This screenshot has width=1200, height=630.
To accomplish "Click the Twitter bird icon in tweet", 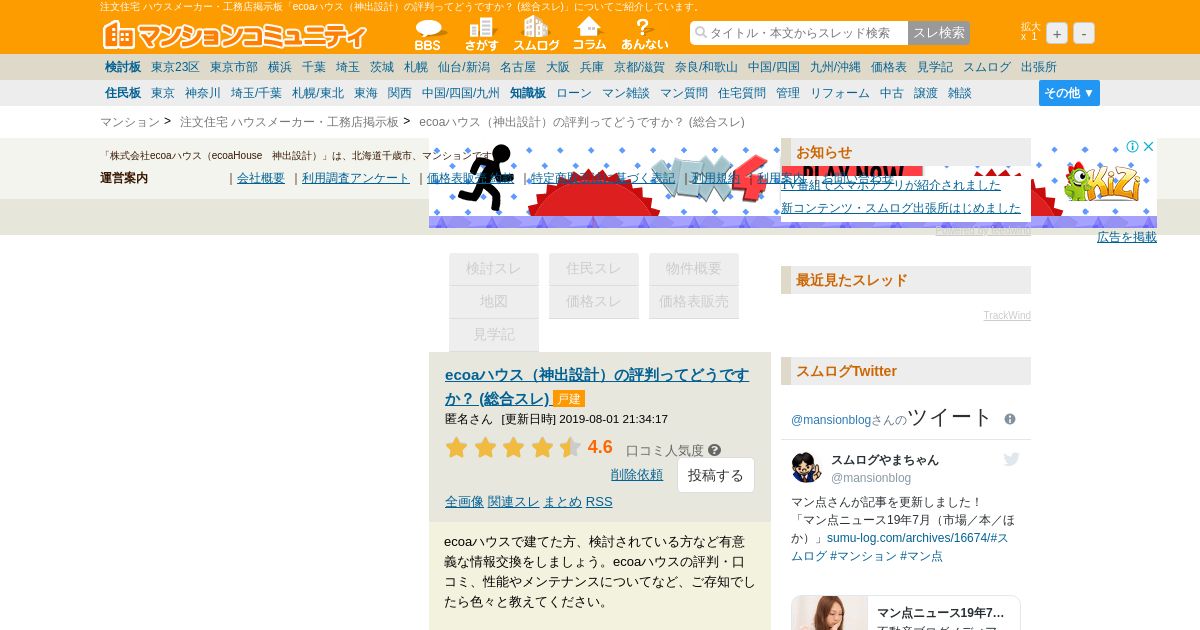I will pyautogui.click(x=1011, y=459).
